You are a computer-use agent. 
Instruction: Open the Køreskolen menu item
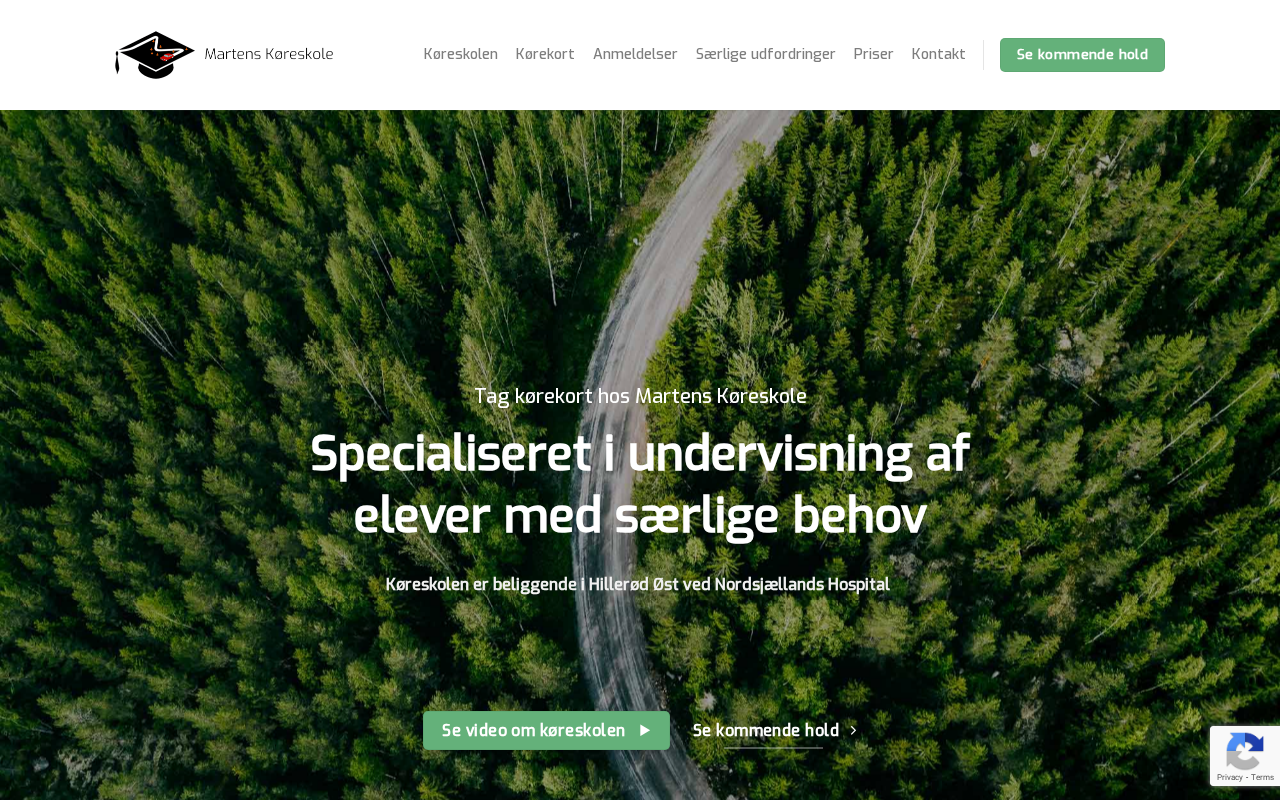pos(460,54)
